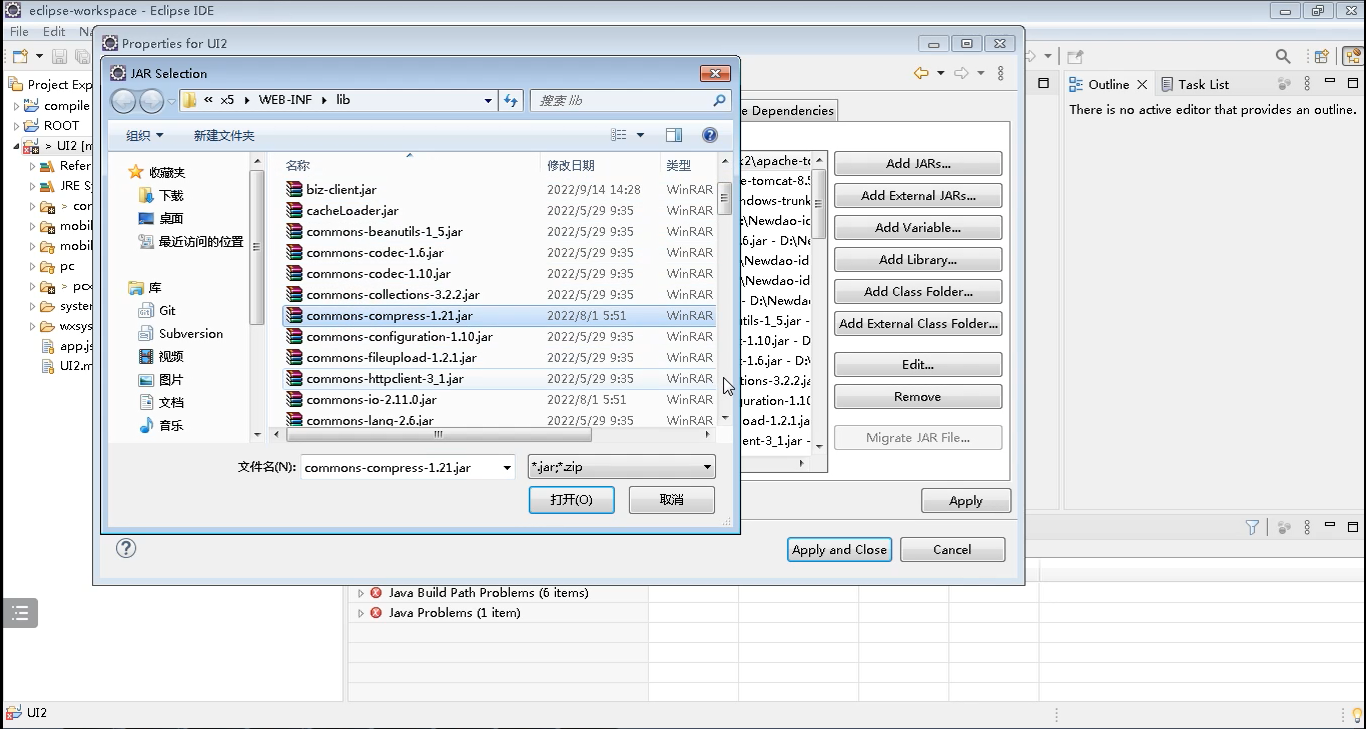
Task: Click the yellow back arrow in Properties dialog
Action: 921,73
